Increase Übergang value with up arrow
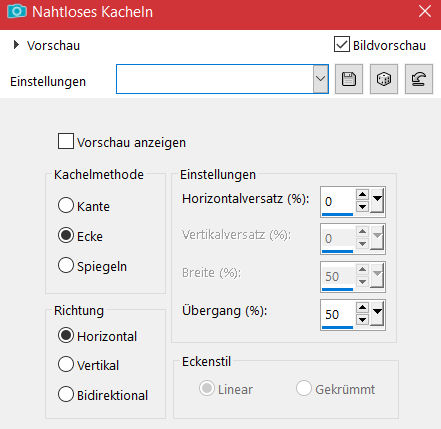The width and height of the screenshot is (441, 429). point(362,307)
